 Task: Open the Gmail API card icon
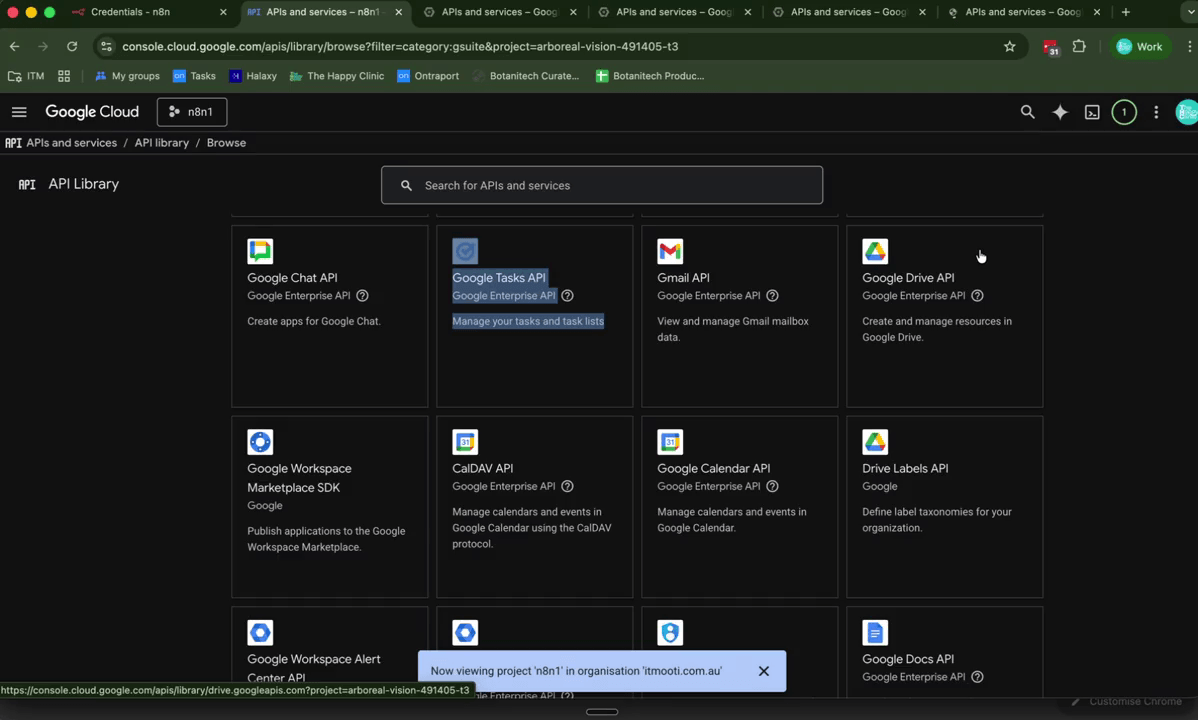[x=669, y=251]
